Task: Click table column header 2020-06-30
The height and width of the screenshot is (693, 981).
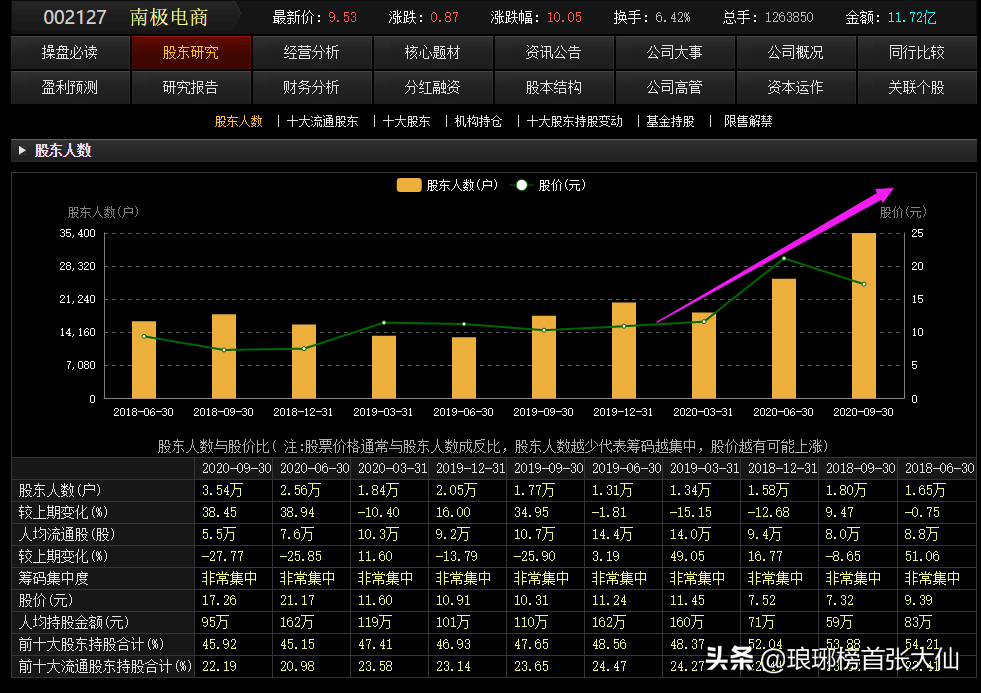Action: (315, 468)
